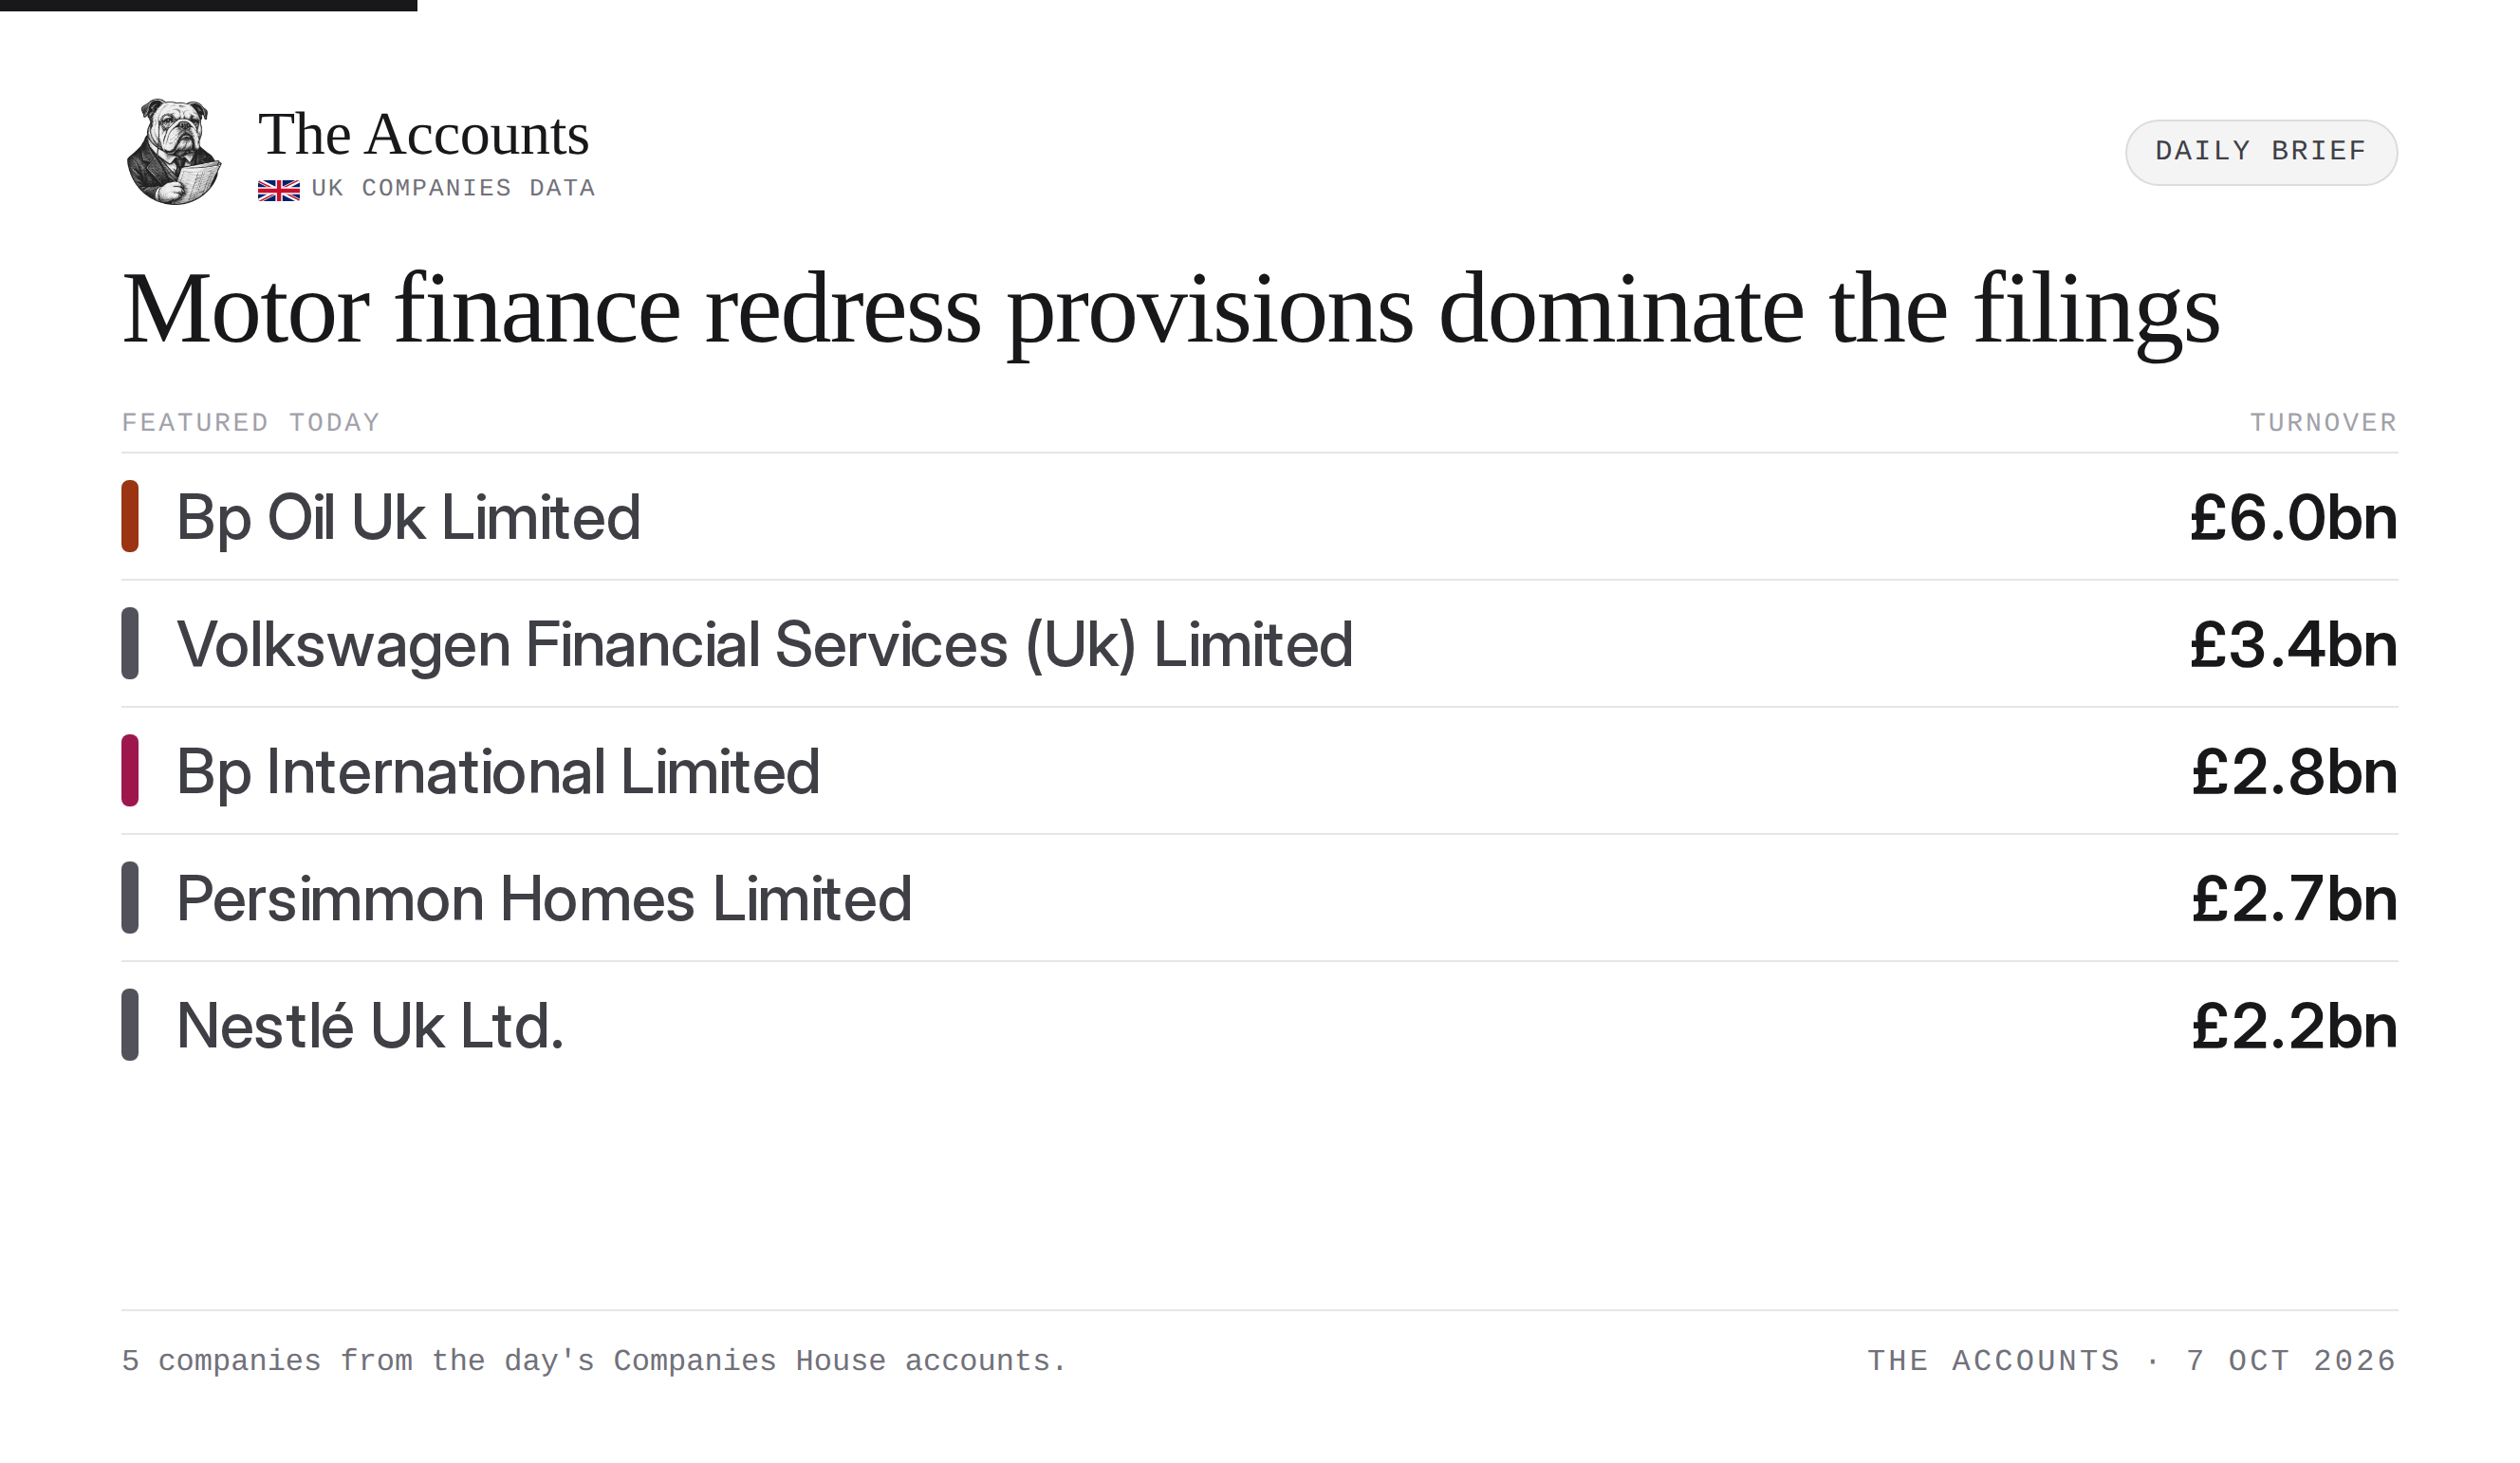Screen dimensions: 2520x1463
Task: Click the UK flag icon
Action: [279, 190]
